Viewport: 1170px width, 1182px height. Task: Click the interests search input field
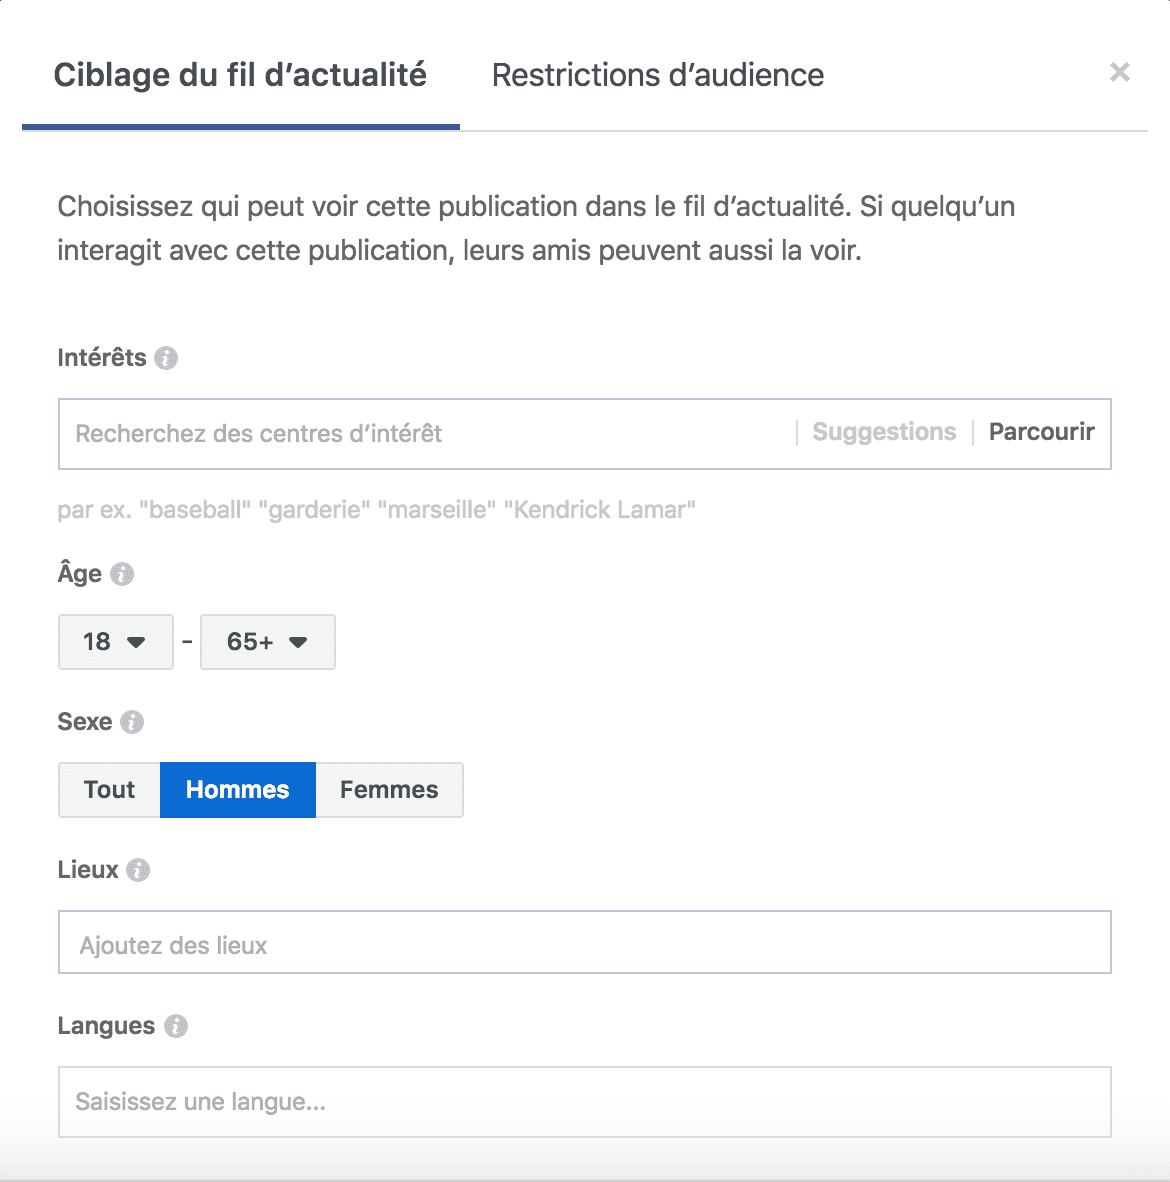coord(420,434)
